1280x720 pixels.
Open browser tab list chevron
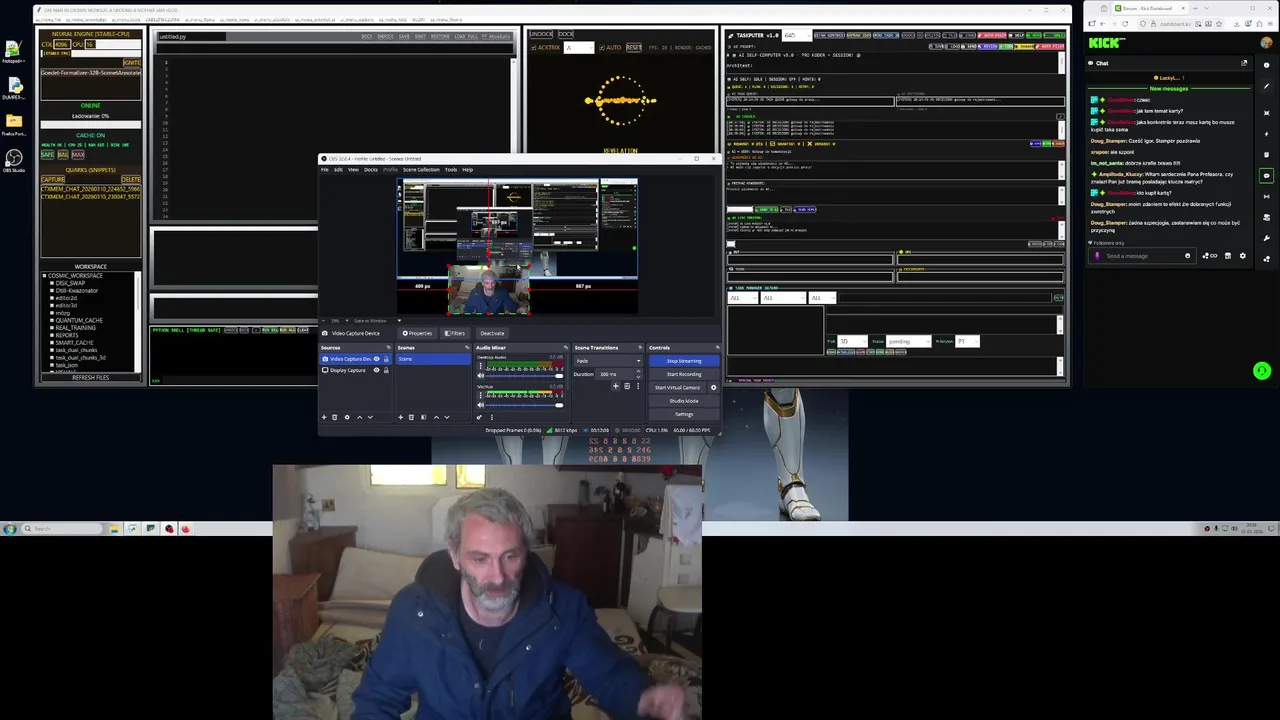click(1206, 8)
